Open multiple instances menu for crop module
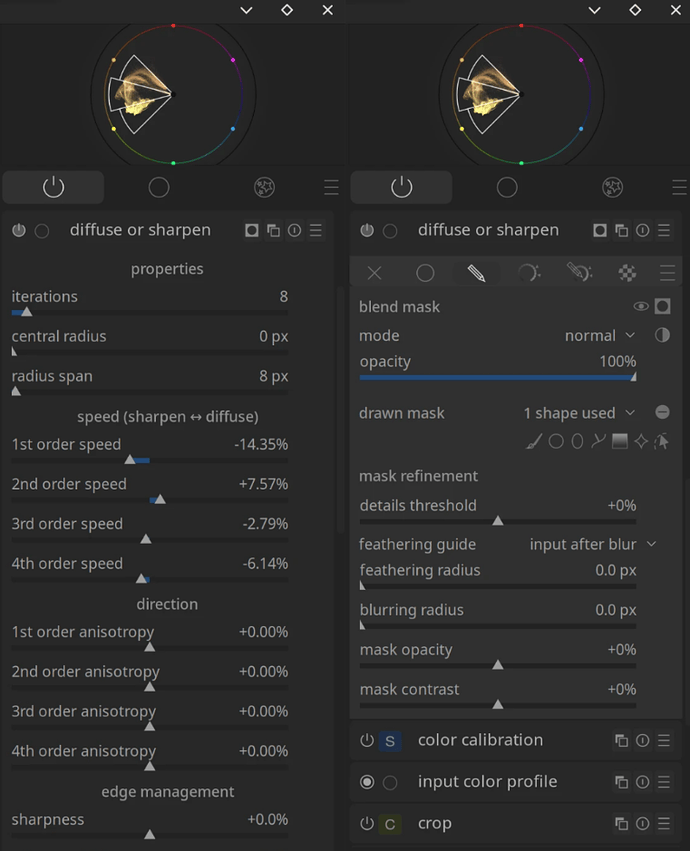Viewport: 690px width, 851px height. (621, 824)
